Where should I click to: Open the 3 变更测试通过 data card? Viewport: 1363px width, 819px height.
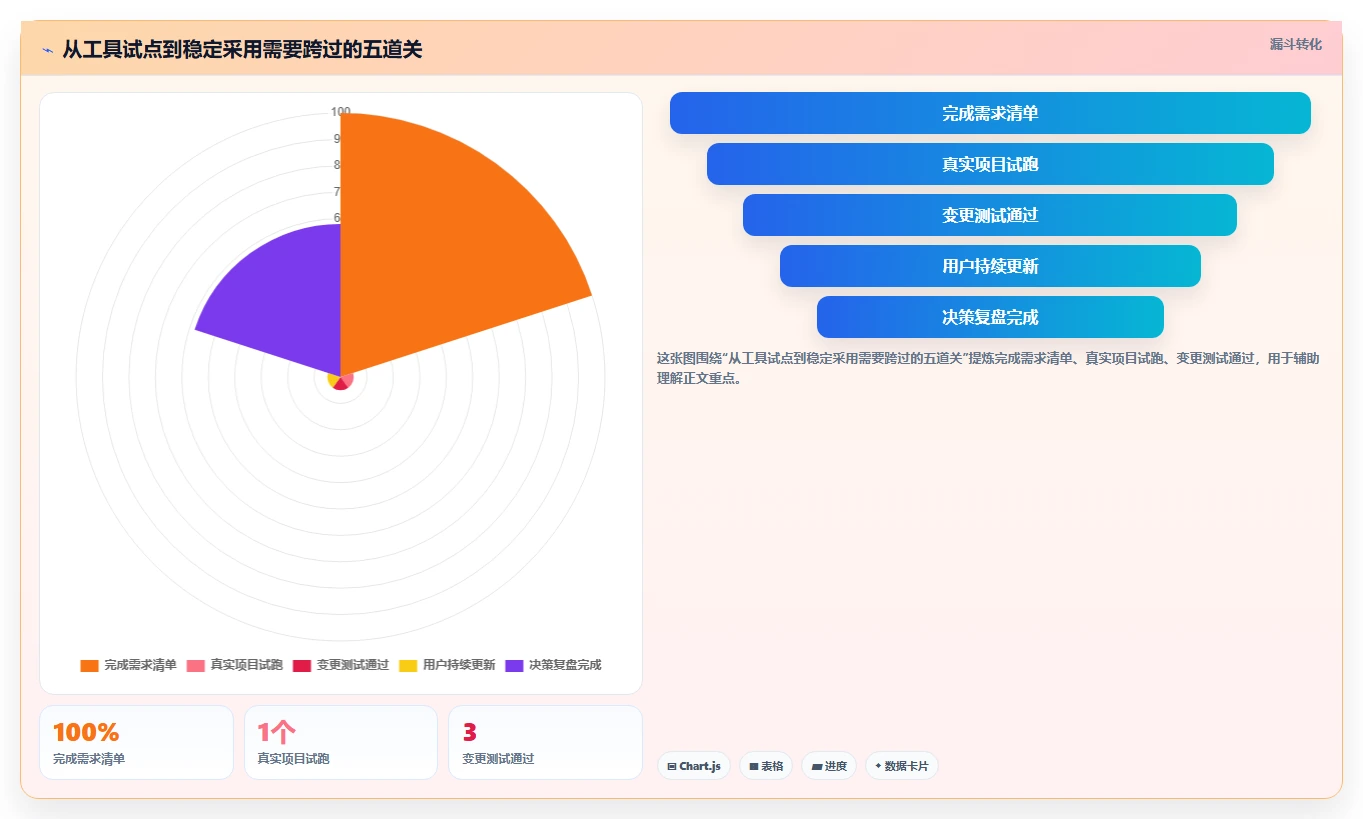pyautogui.click(x=545, y=742)
